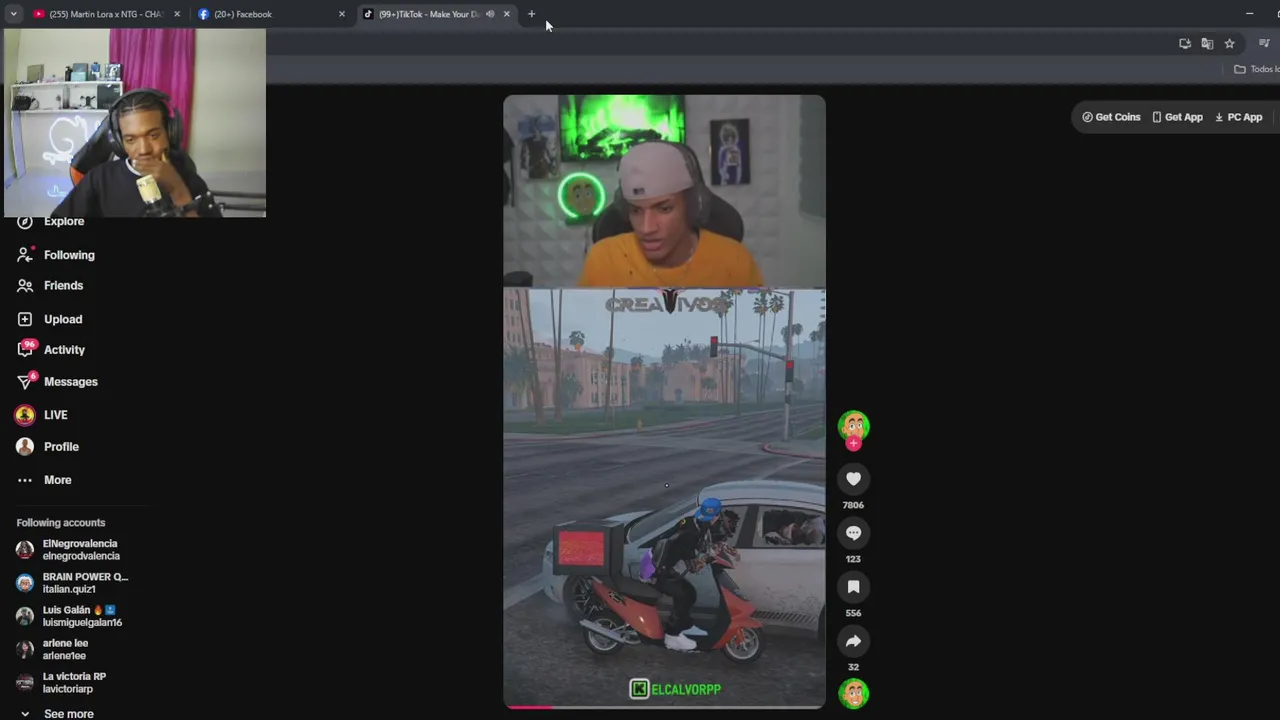Like the video with the heart icon
1280x720 pixels.
pos(853,479)
